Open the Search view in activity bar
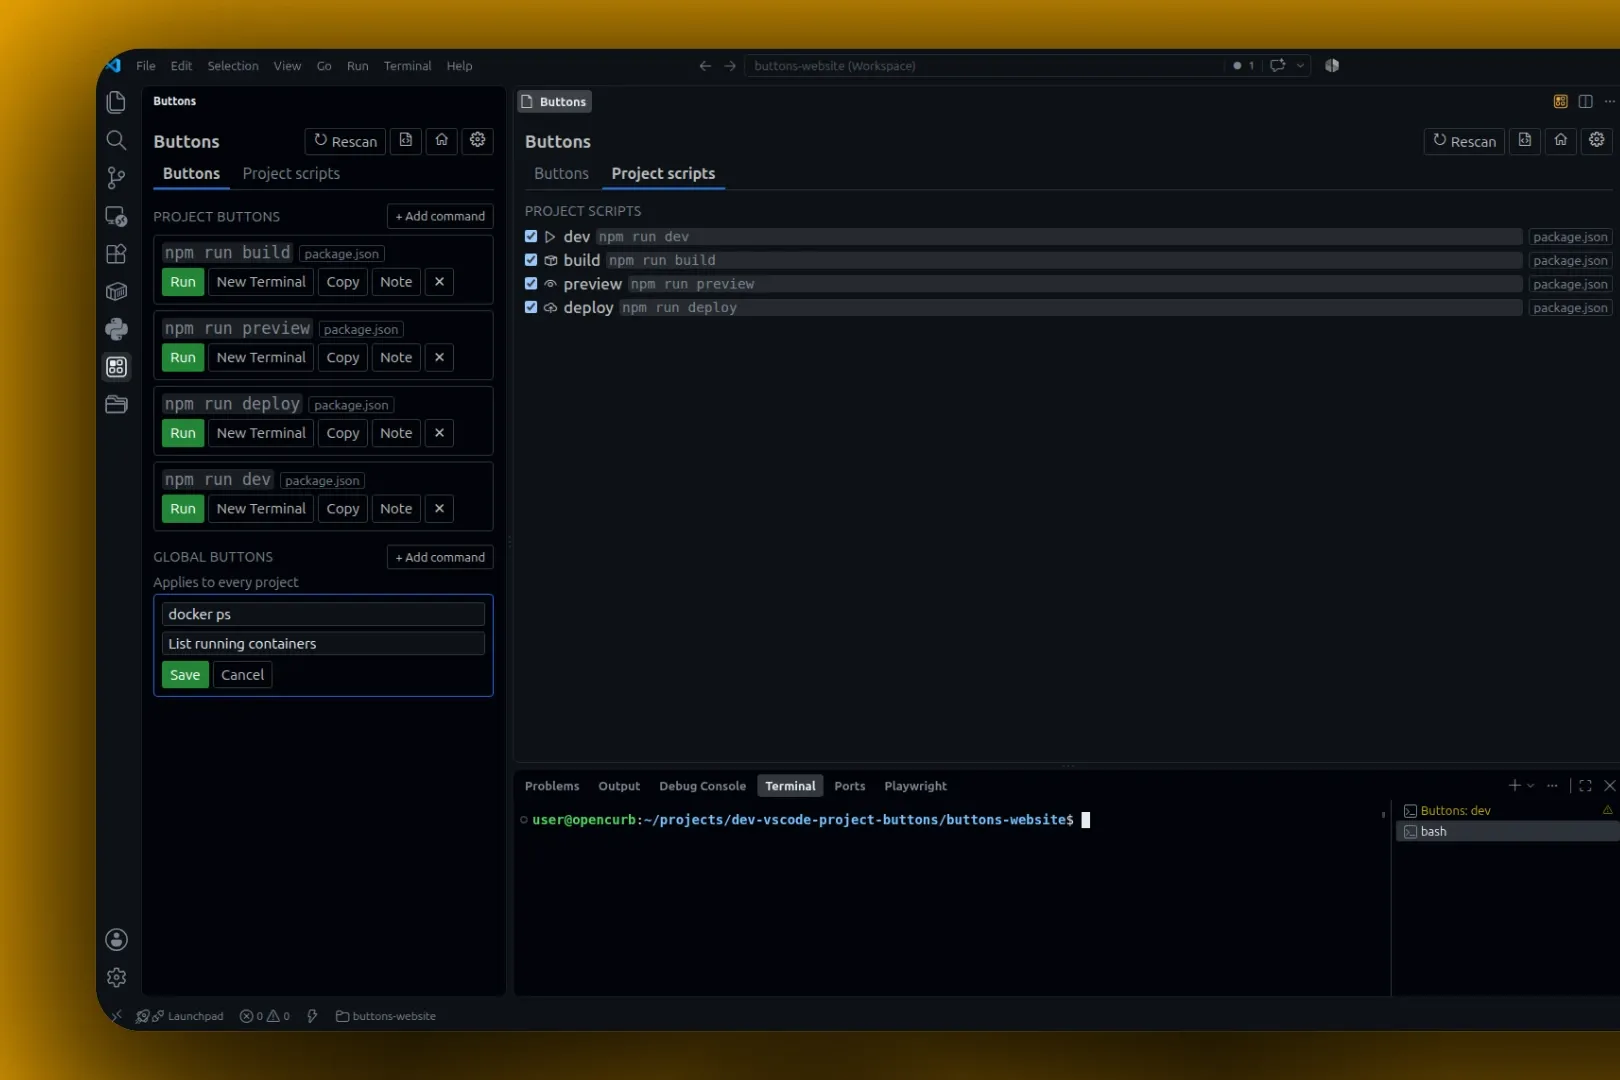This screenshot has width=1620, height=1080. point(116,140)
